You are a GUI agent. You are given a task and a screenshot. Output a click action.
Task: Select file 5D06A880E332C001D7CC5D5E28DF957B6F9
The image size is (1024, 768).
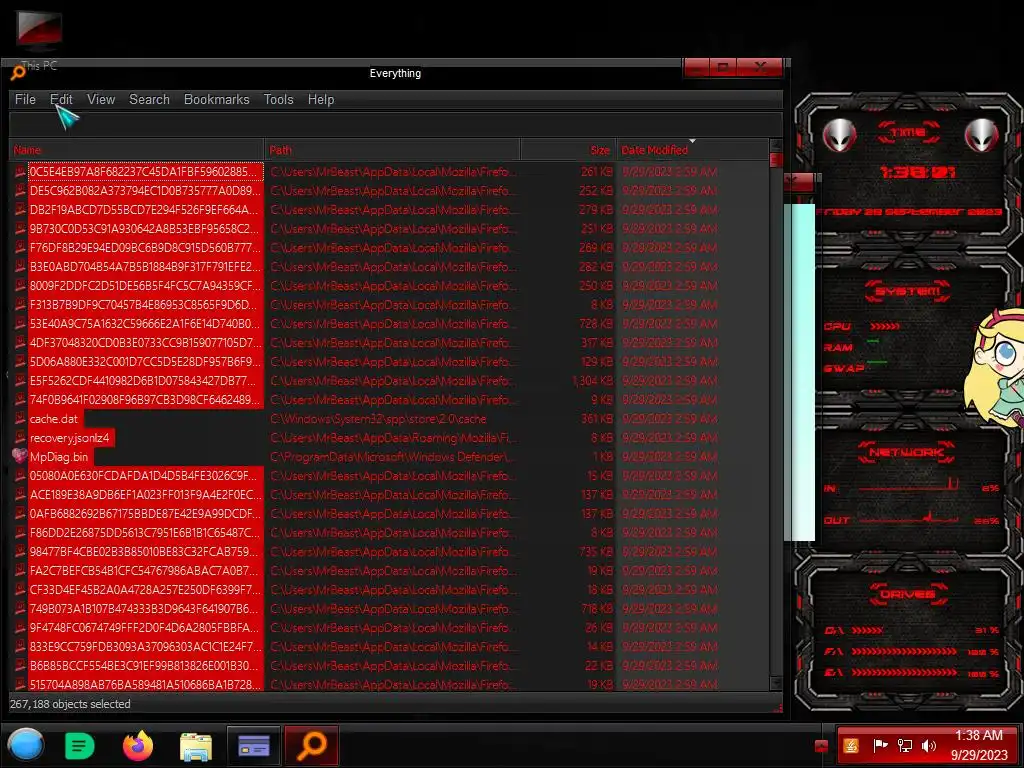tap(145, 361)
